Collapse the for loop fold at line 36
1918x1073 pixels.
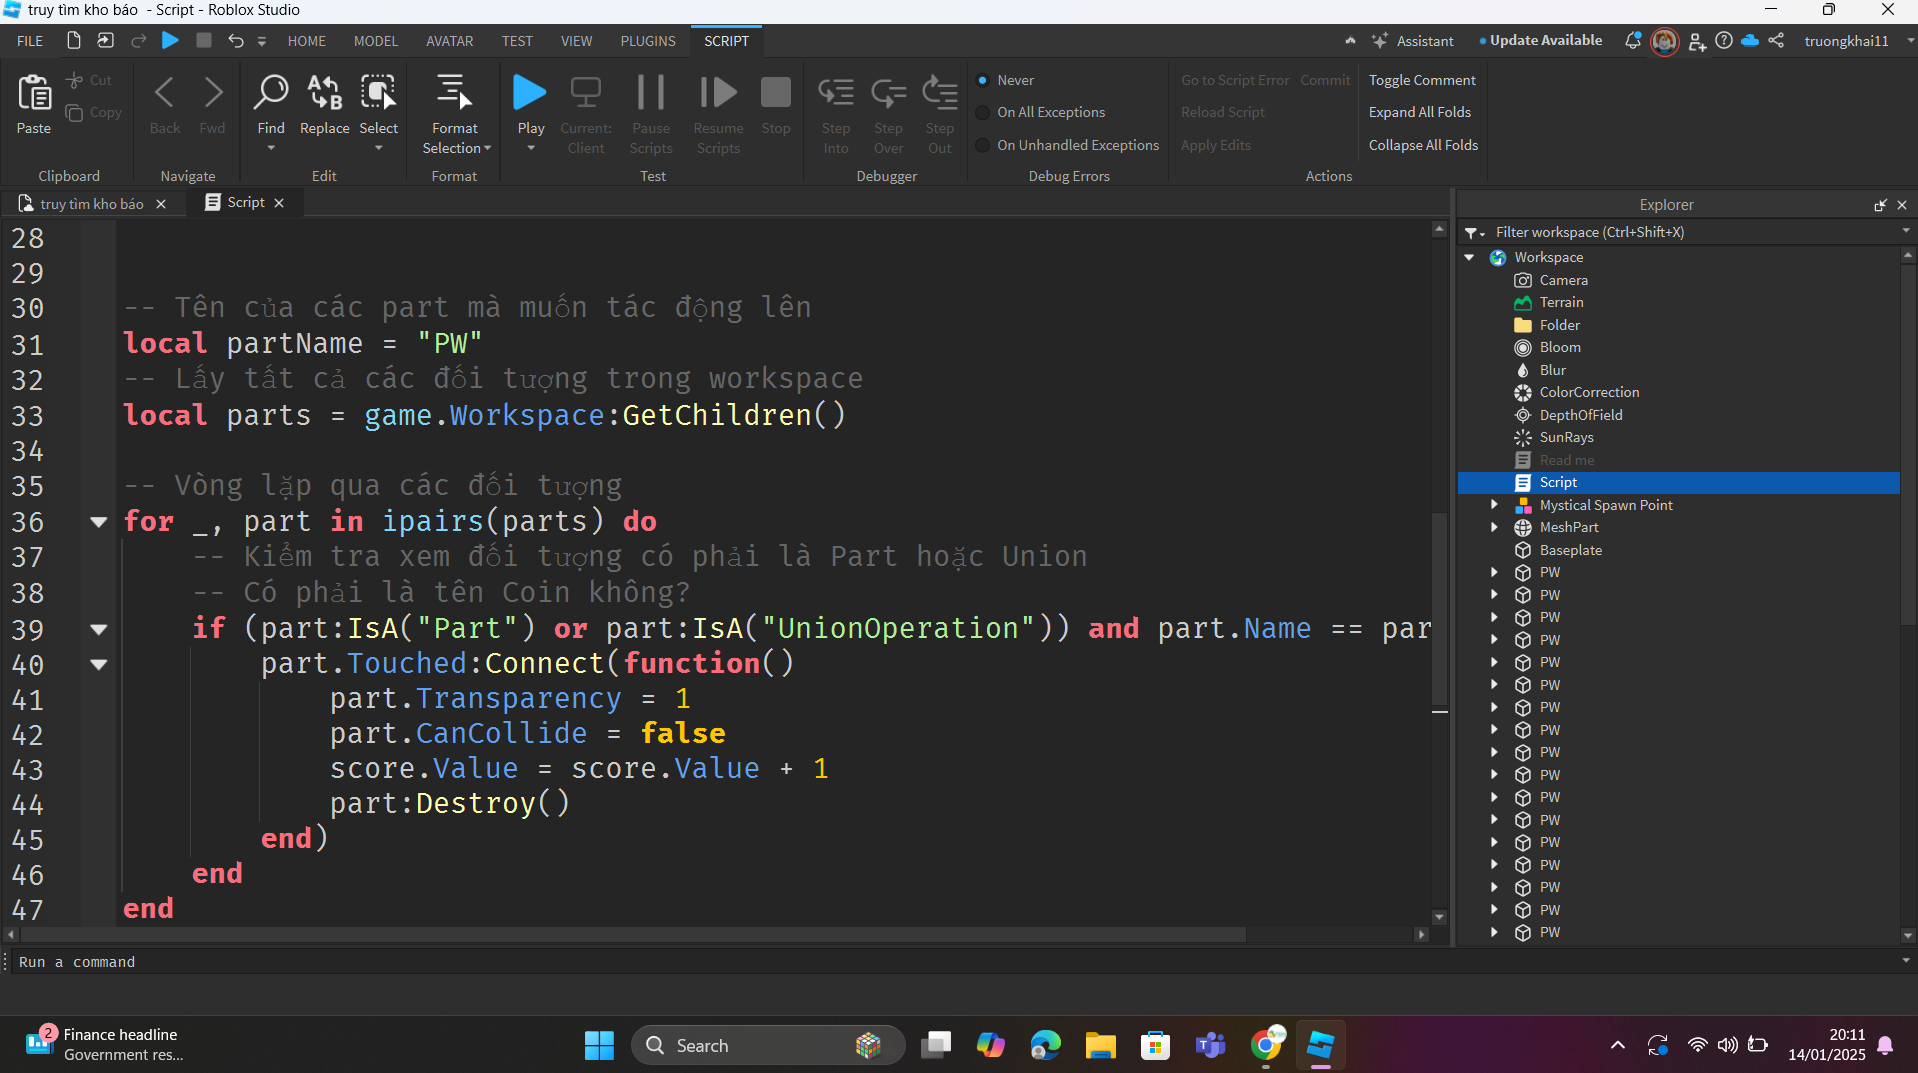pyautogui.click(x=98, y=521)
